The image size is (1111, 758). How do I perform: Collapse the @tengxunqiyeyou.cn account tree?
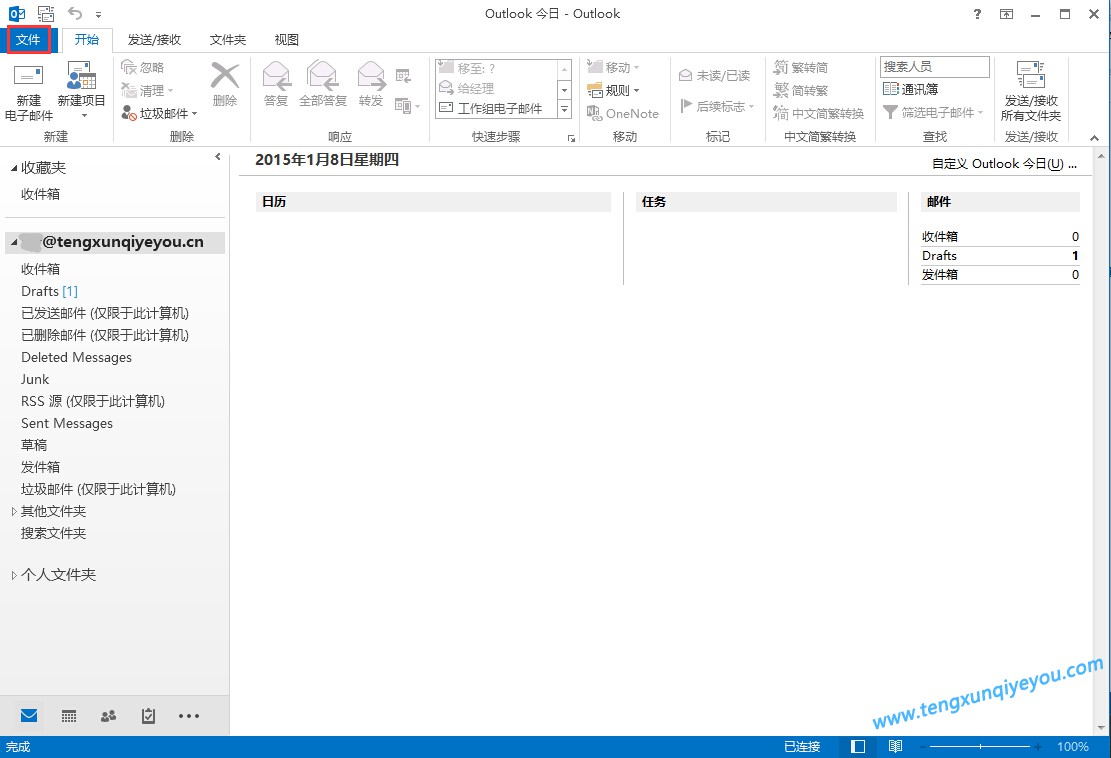[x=14, y=242]
